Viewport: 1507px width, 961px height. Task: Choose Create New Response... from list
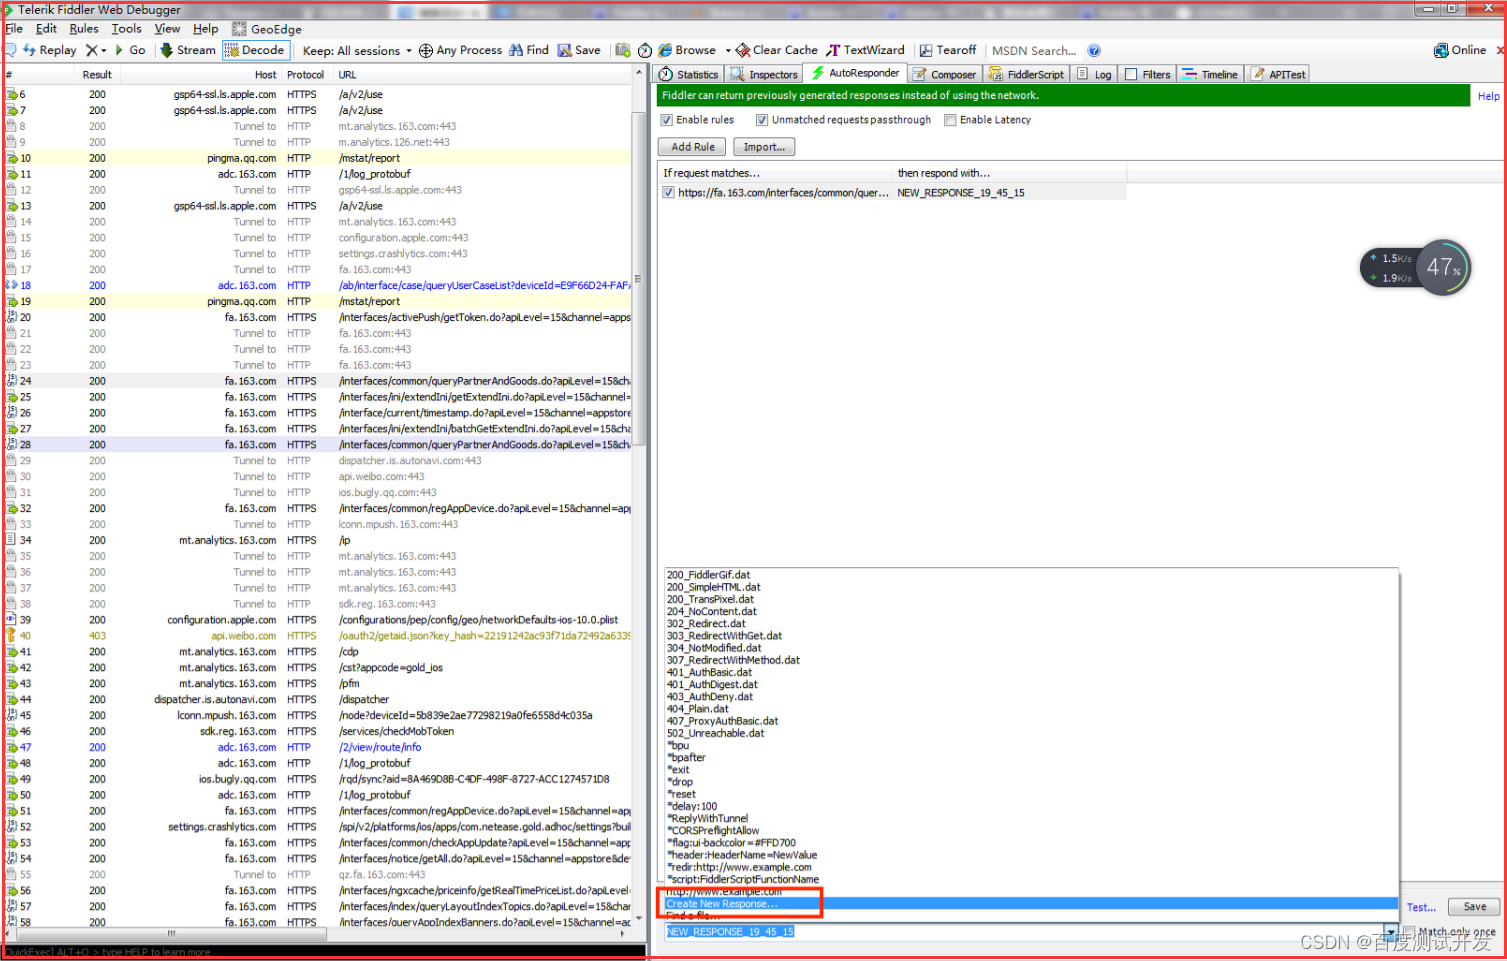pos(1031,904)
